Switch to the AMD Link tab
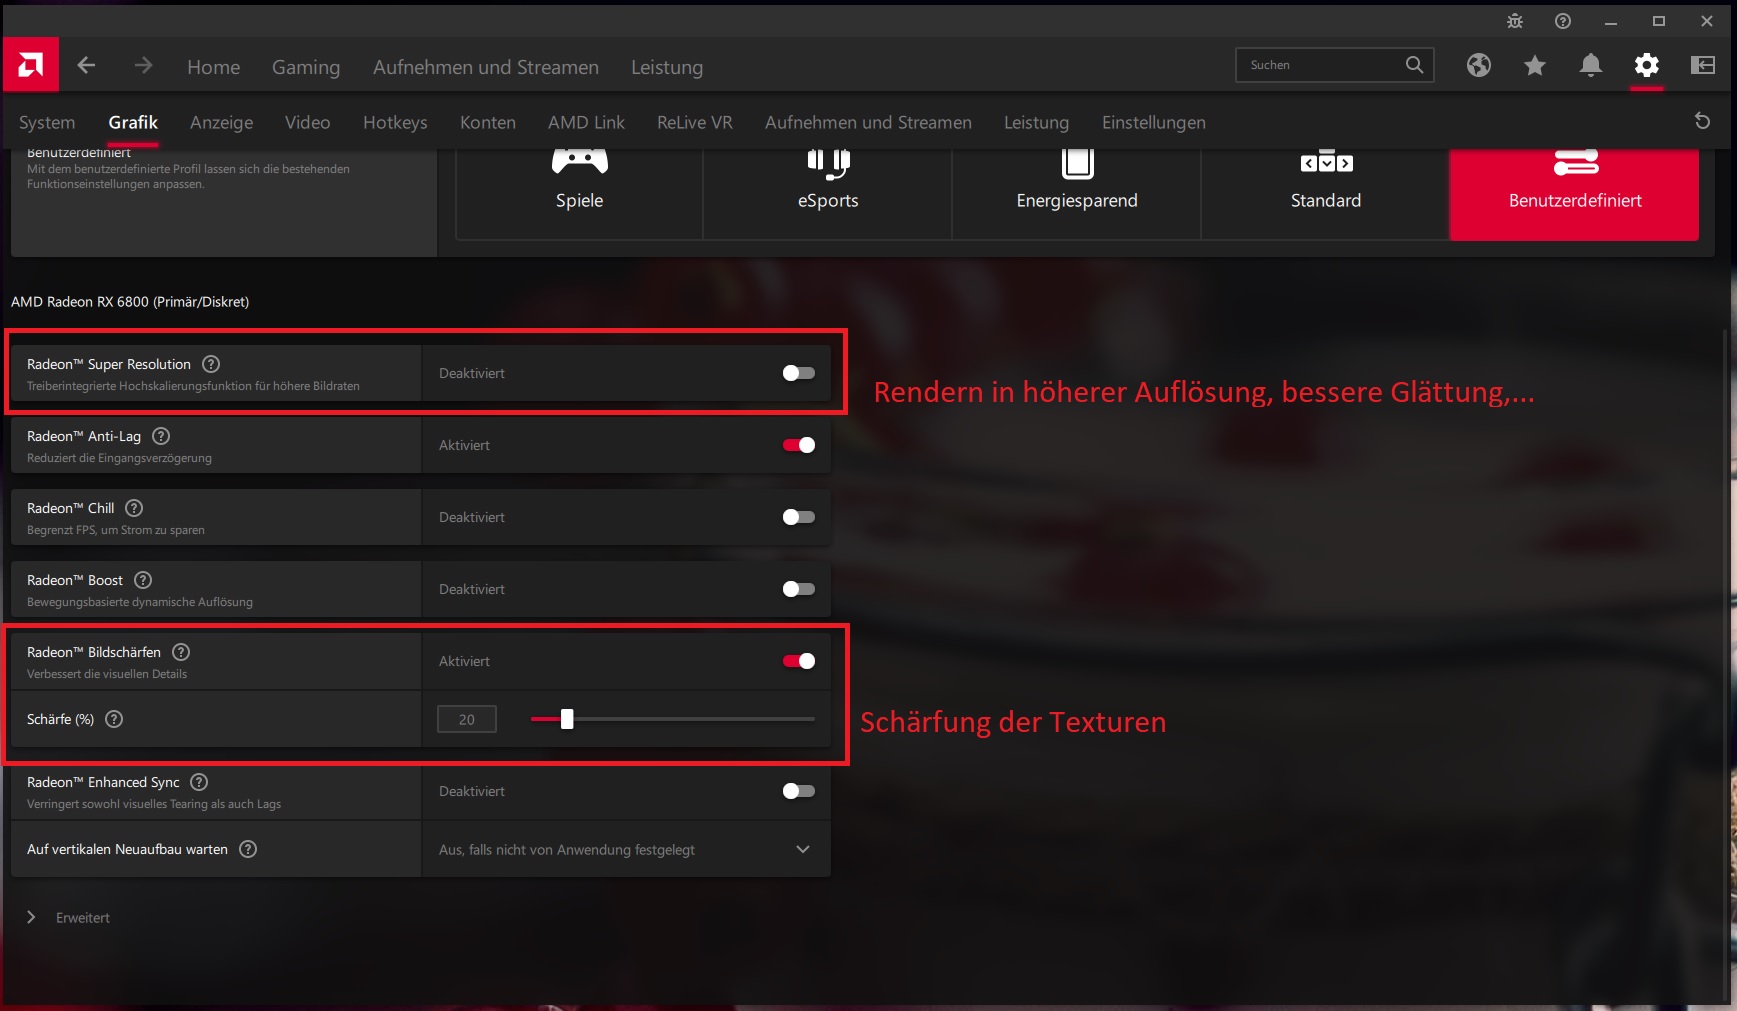 586,122
